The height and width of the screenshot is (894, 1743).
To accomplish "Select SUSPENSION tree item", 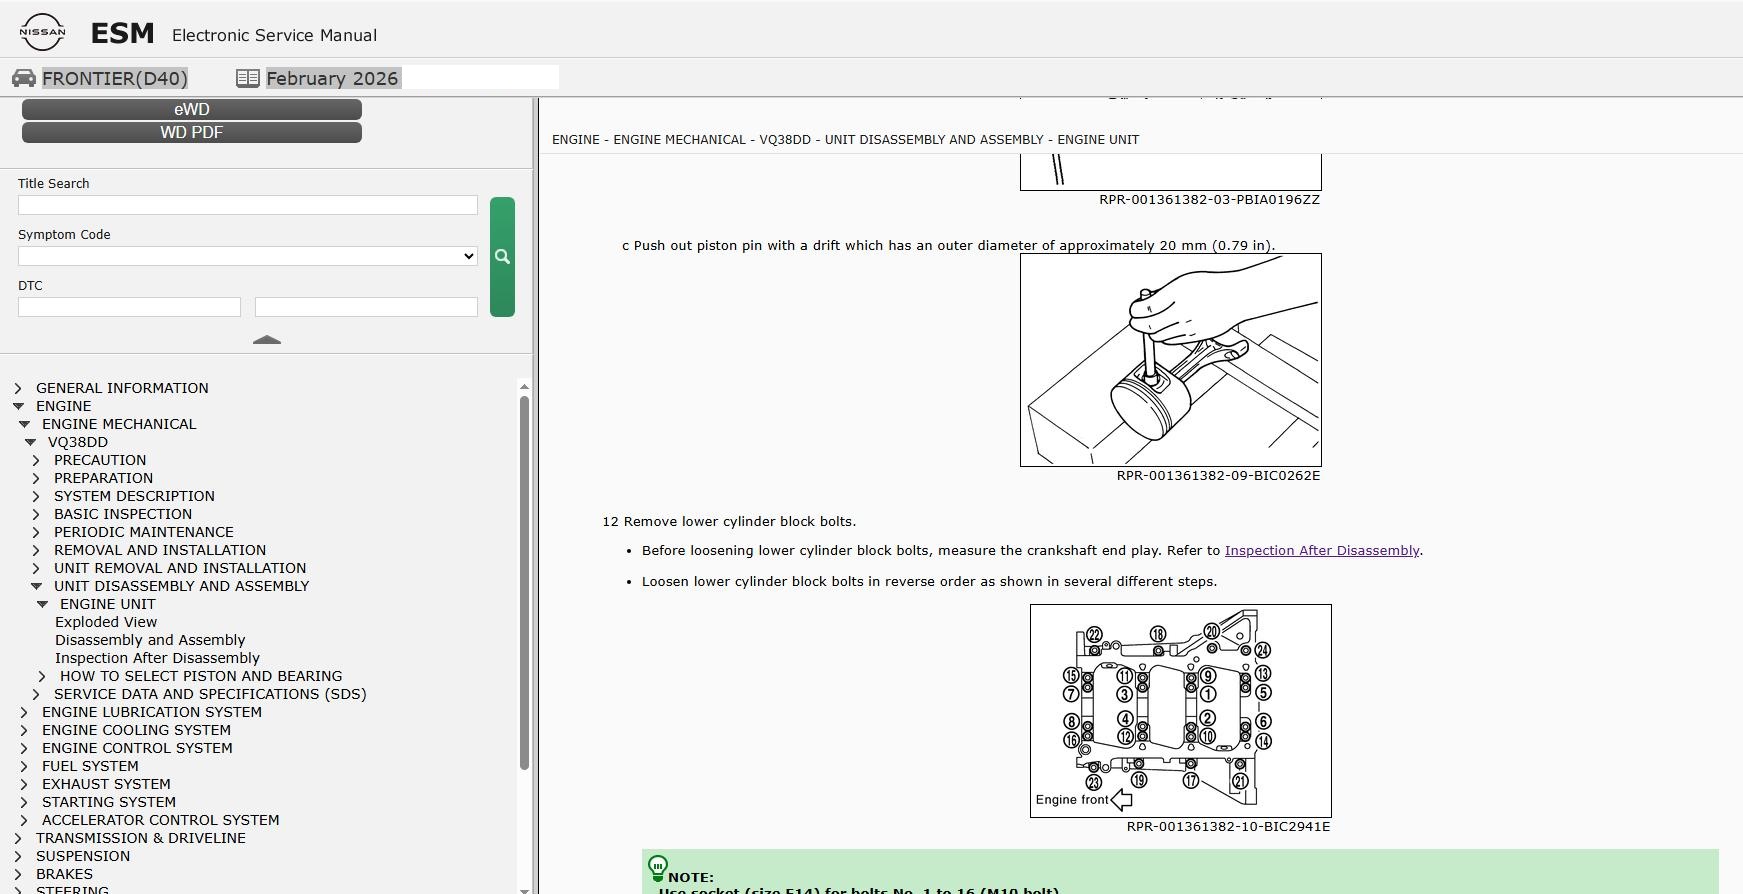I will tap(83, 856).
